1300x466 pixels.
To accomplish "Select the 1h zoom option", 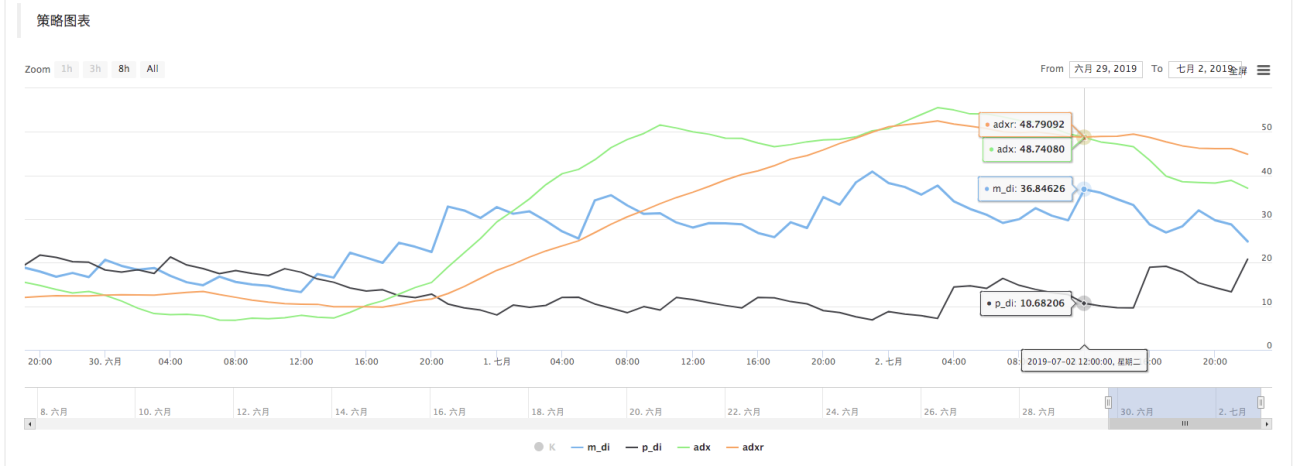I will 67,69.
